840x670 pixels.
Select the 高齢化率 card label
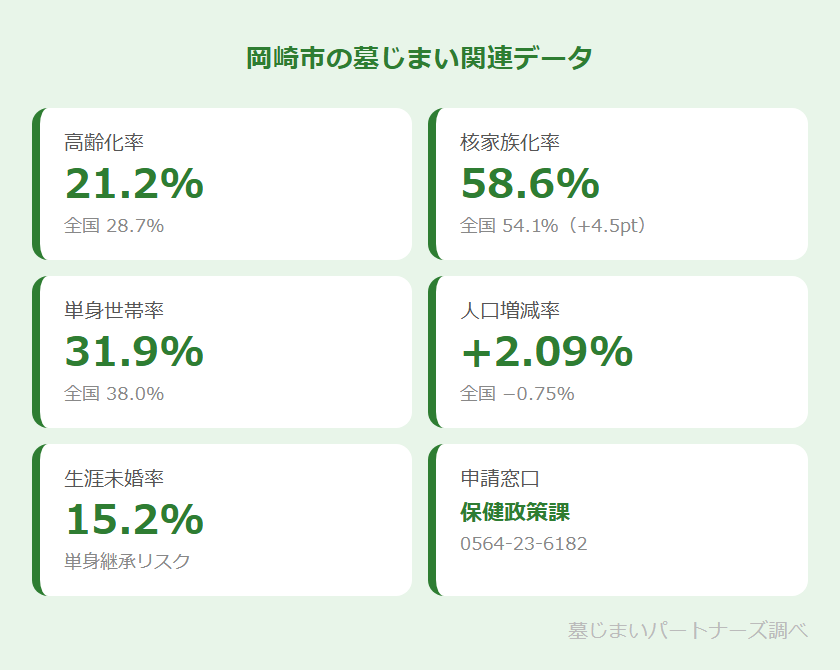(104, 142)
